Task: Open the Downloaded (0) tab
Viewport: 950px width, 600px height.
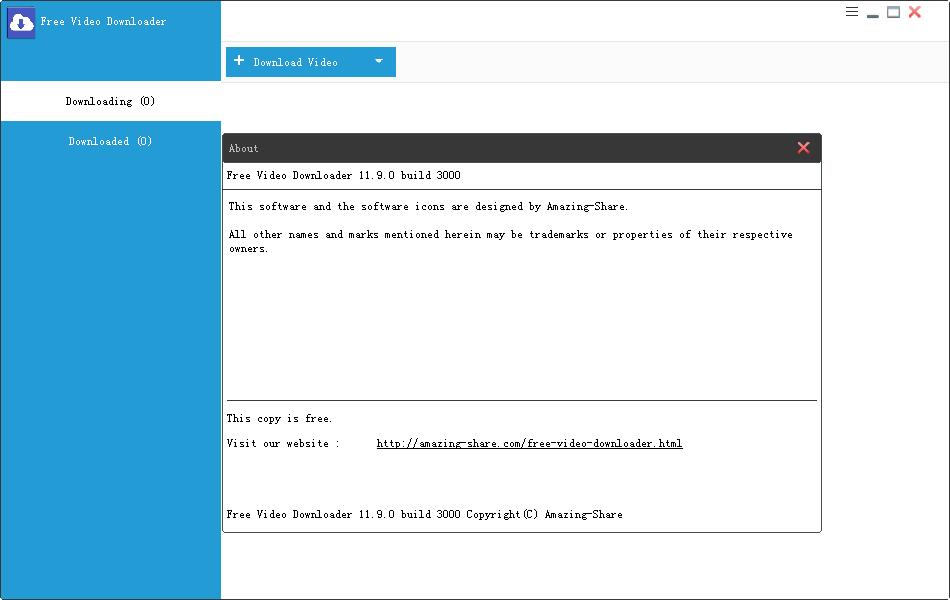Action: point(110,141)
